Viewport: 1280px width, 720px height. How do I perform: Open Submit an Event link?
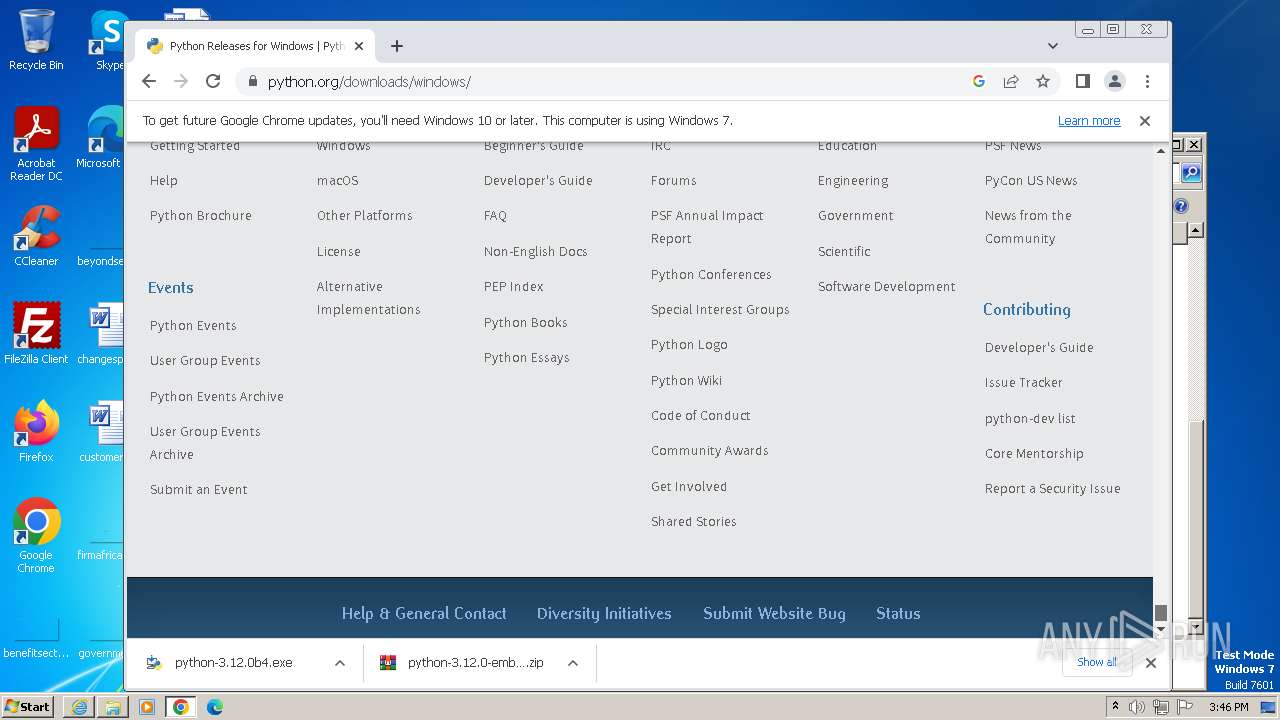(x=199, y=490)
